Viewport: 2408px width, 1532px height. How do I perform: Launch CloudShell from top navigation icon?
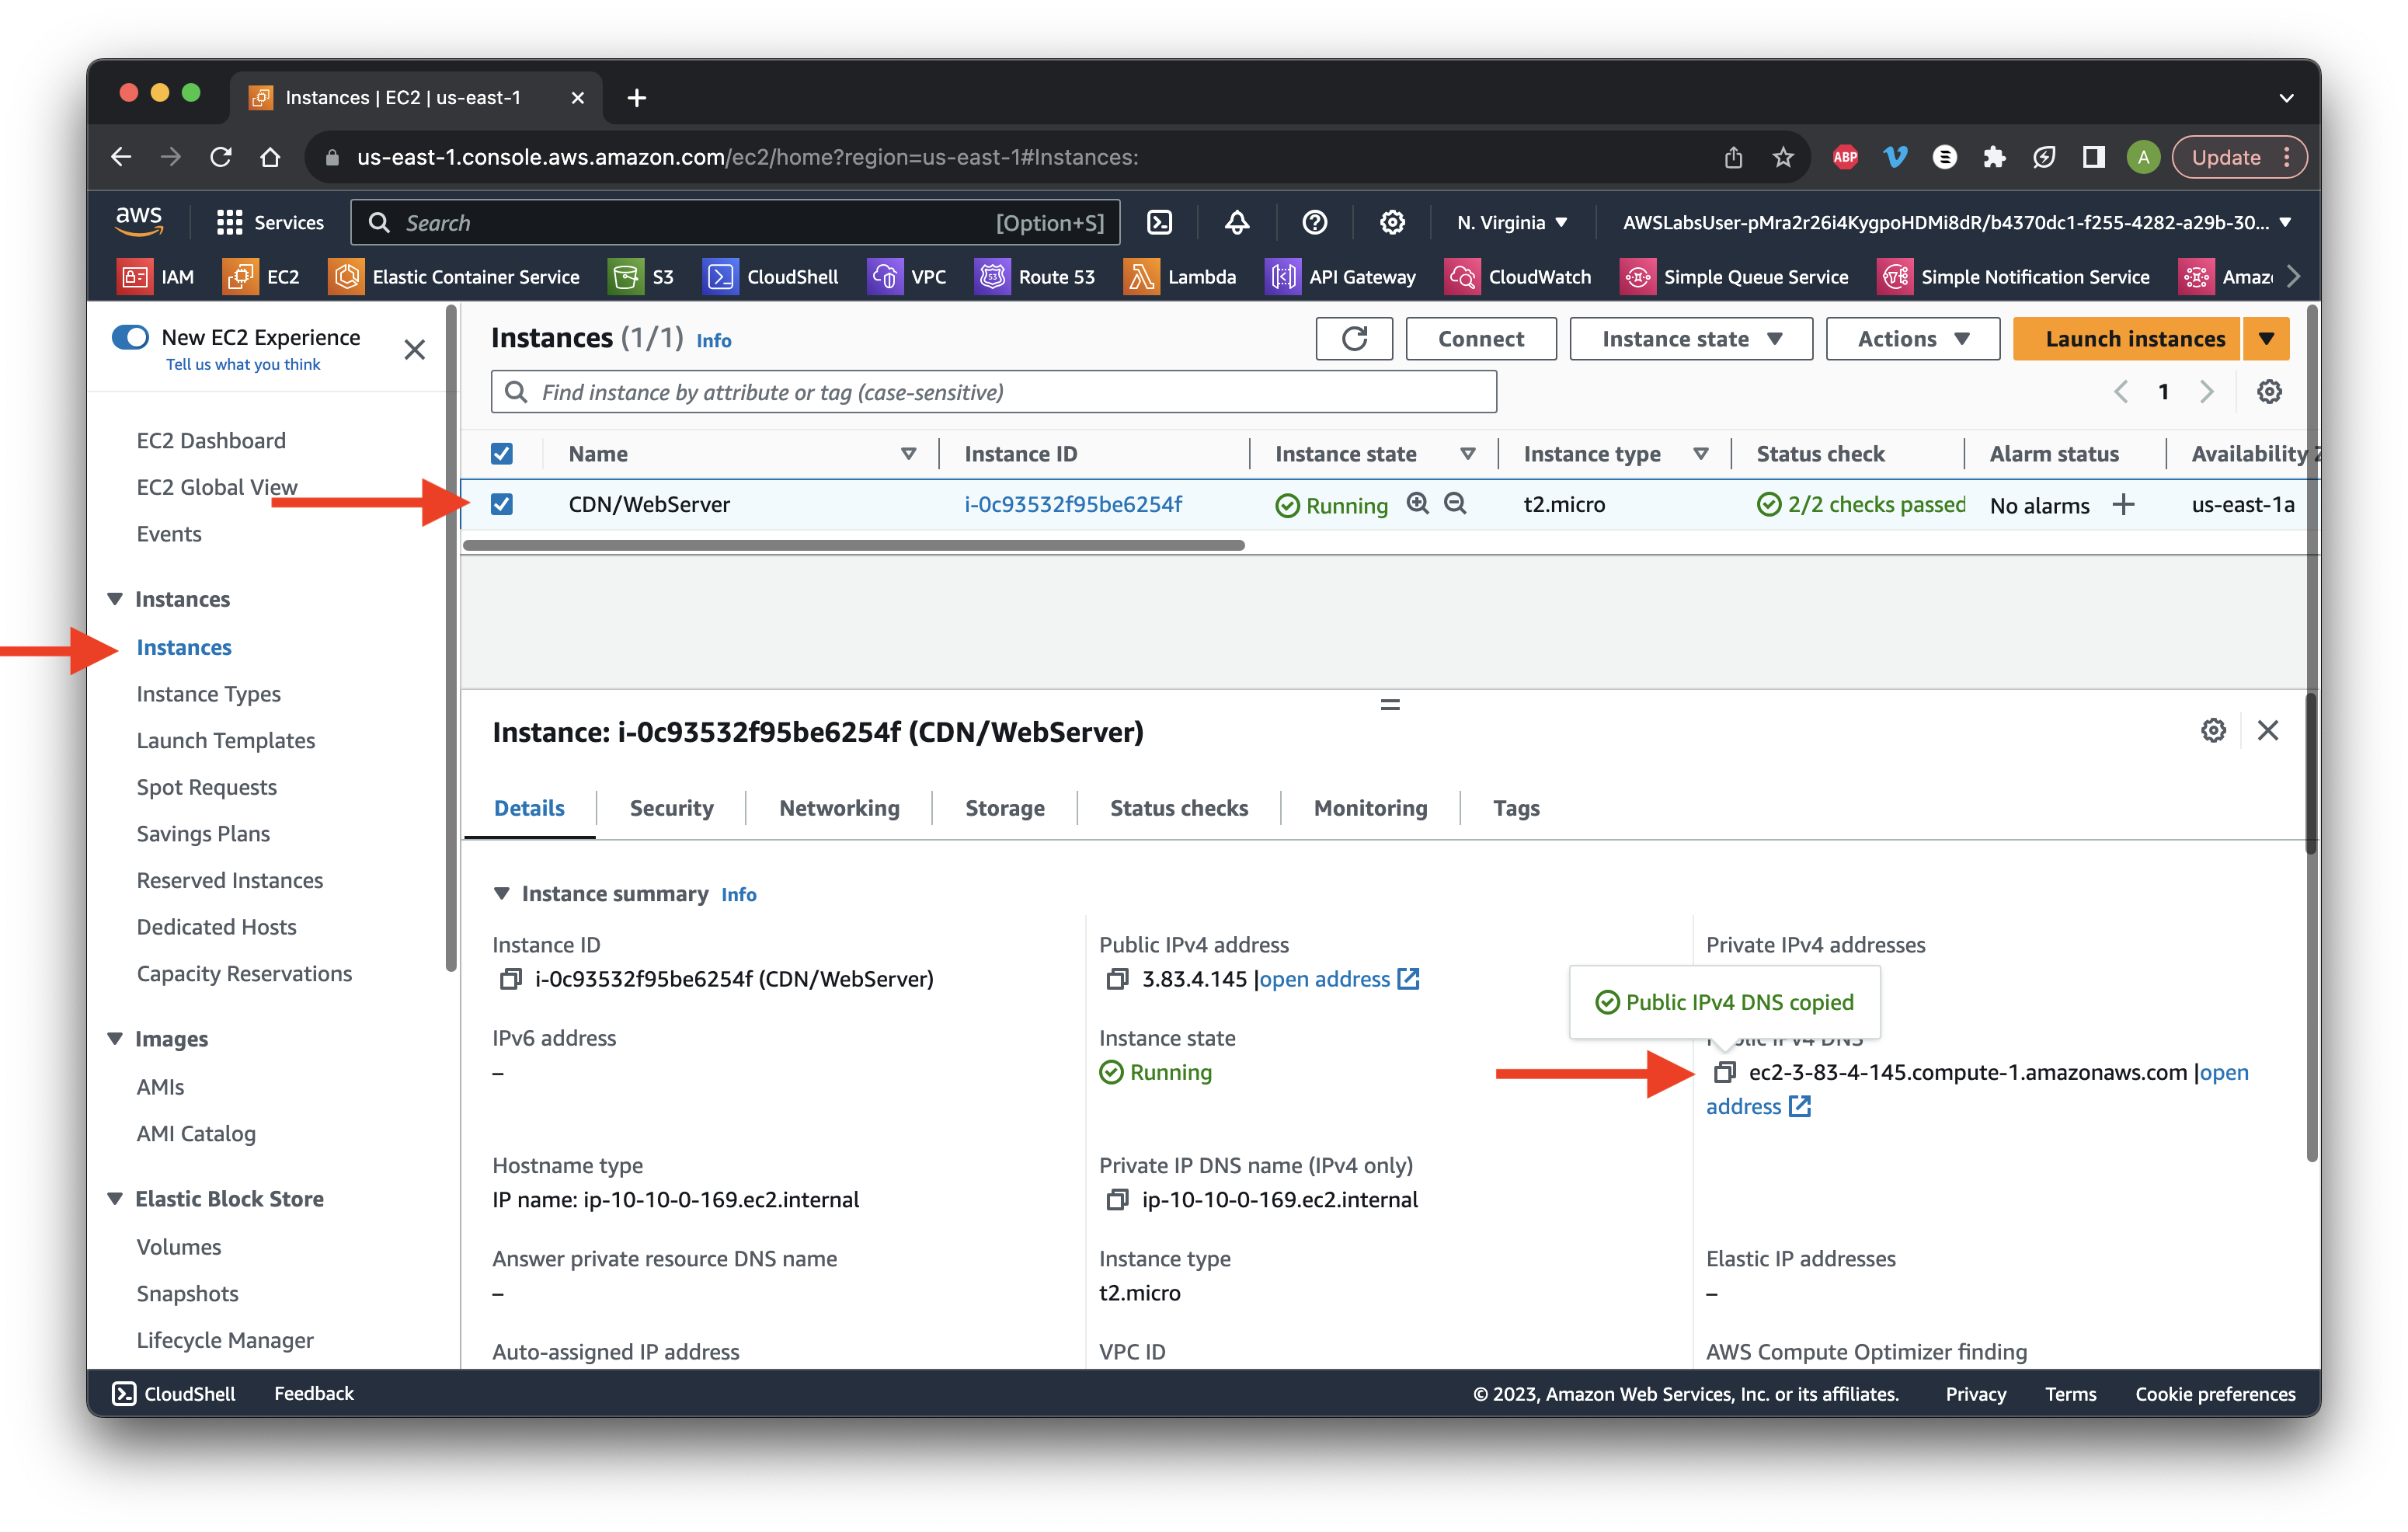click(x=1159, y=222)
